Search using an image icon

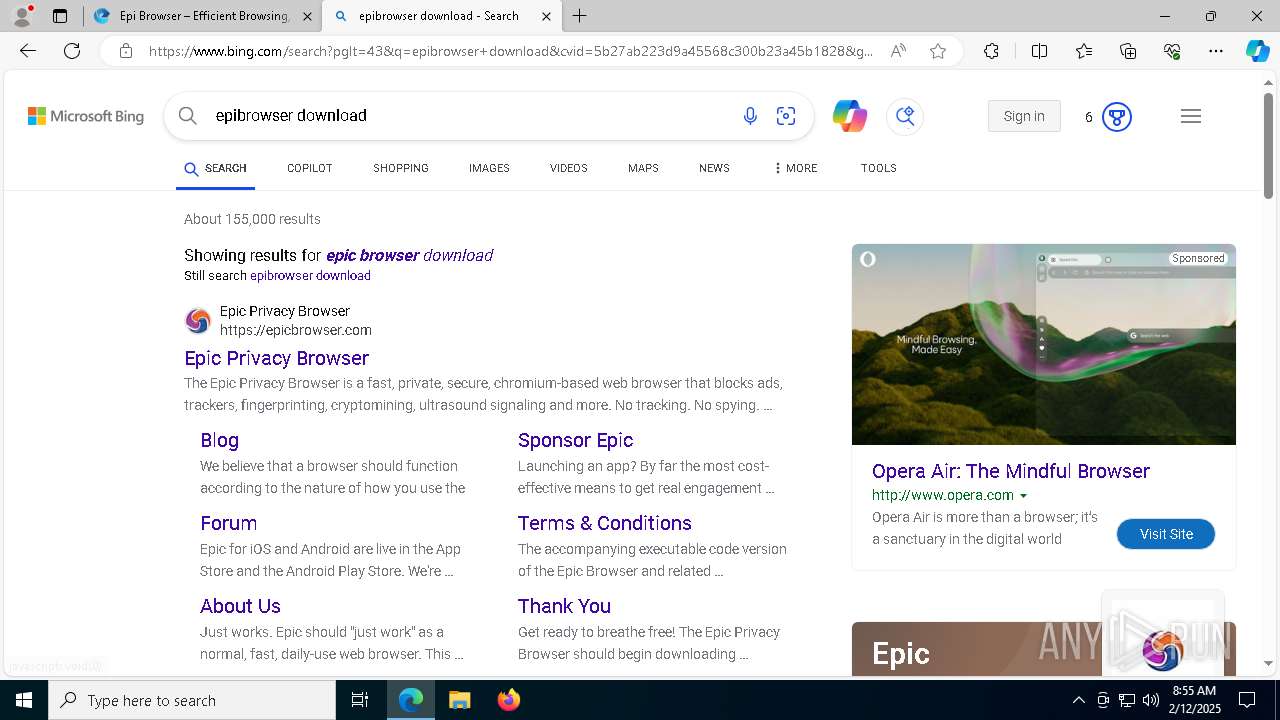point(786,116)
